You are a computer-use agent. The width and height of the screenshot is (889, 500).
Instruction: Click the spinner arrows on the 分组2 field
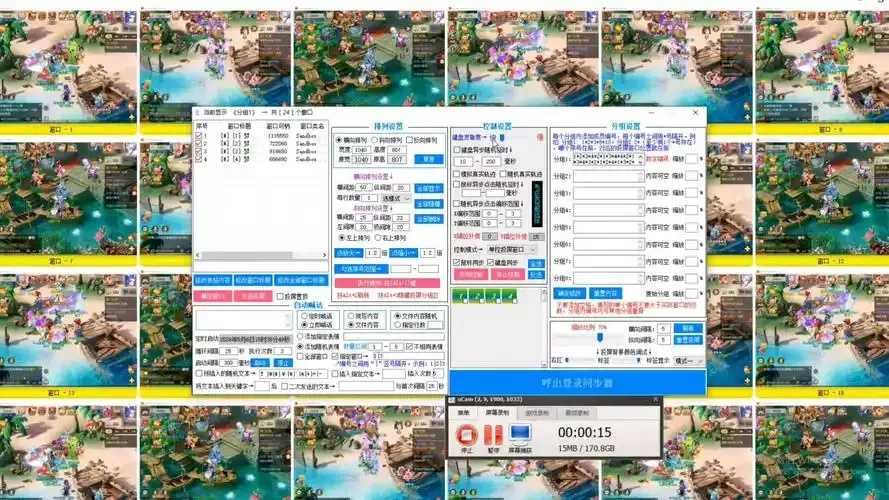pos(641,176)
